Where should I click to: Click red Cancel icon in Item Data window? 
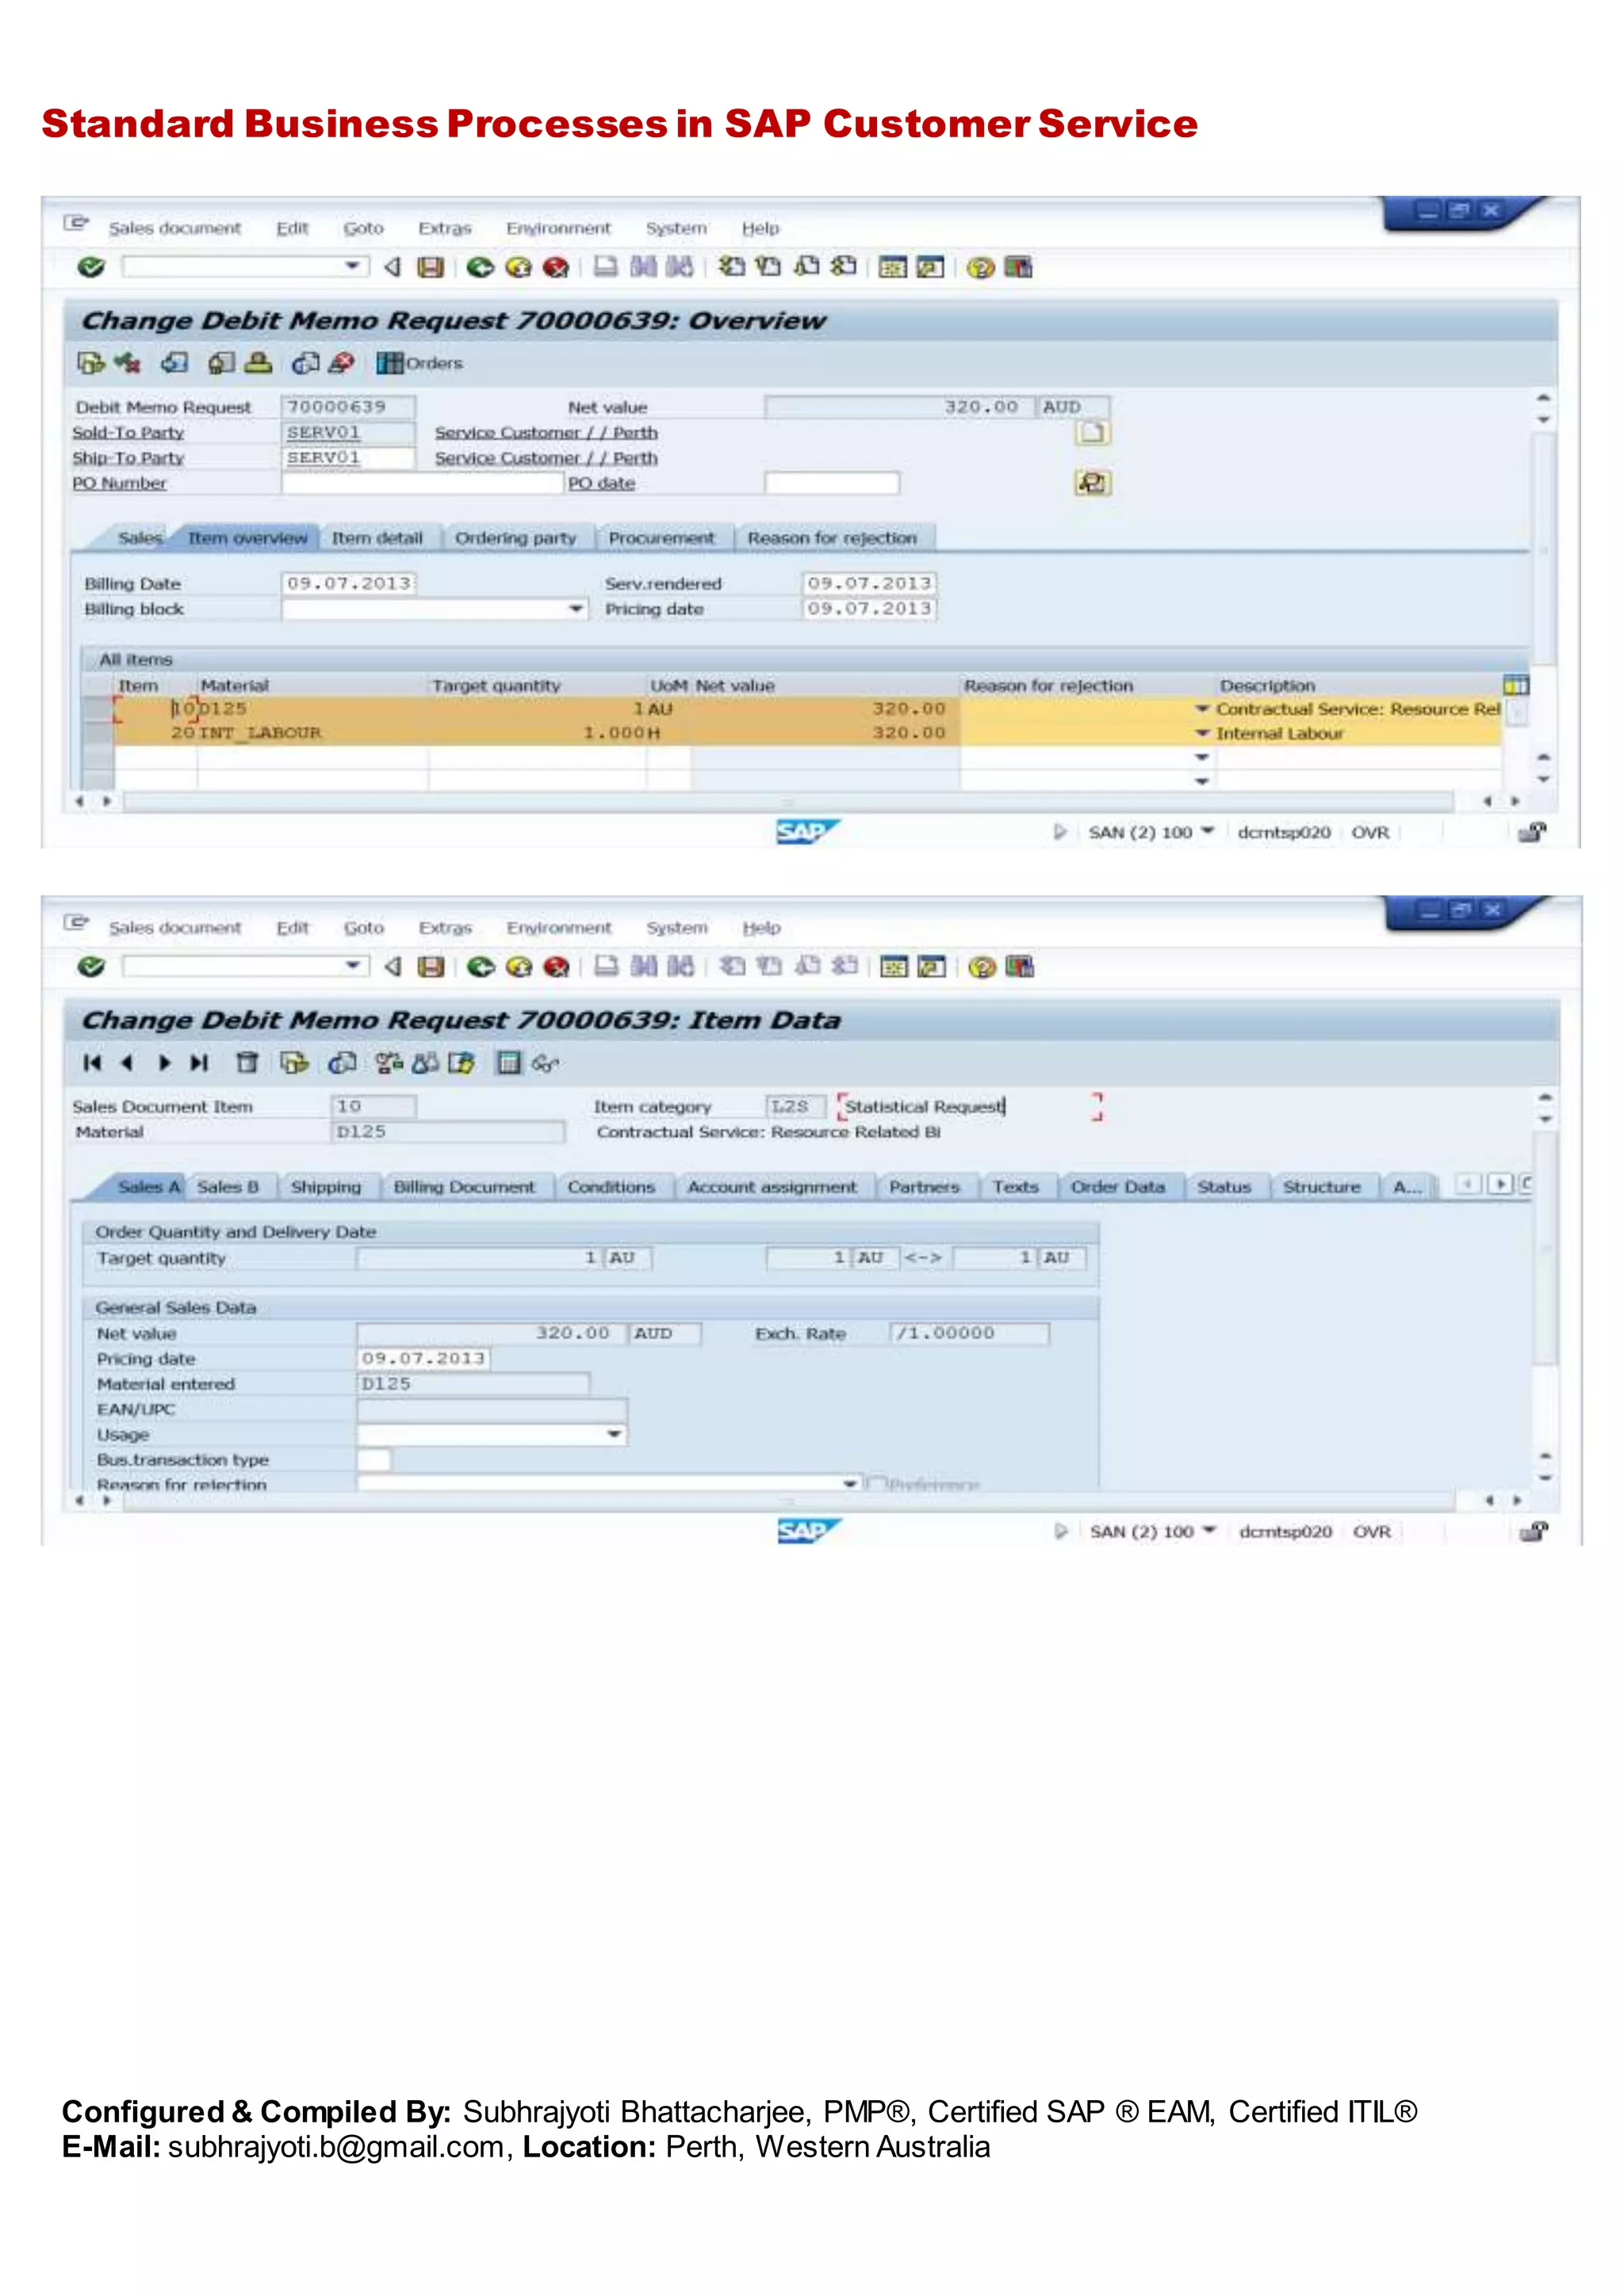tap(557, 967)
